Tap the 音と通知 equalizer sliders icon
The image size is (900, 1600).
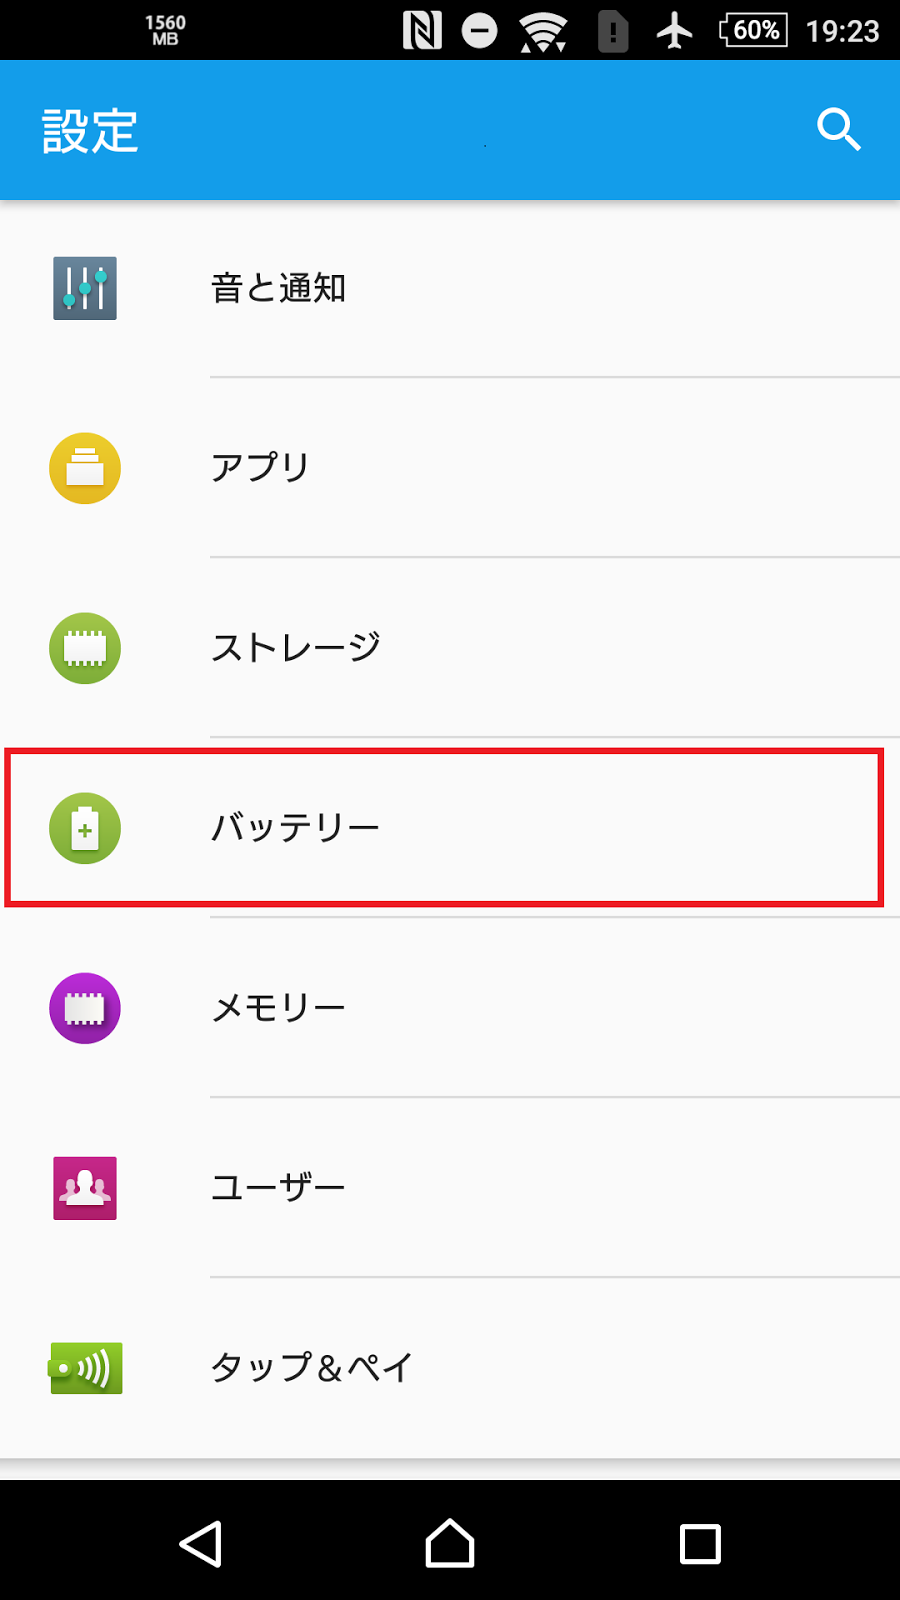[85, 288]
